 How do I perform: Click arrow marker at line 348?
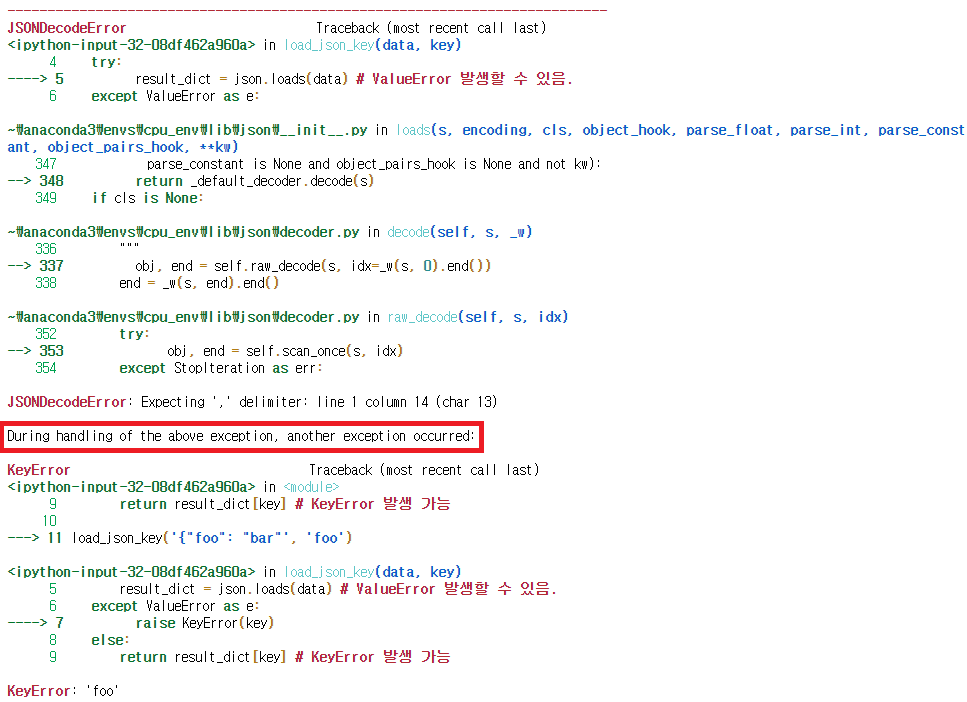(x=30, y=180)
